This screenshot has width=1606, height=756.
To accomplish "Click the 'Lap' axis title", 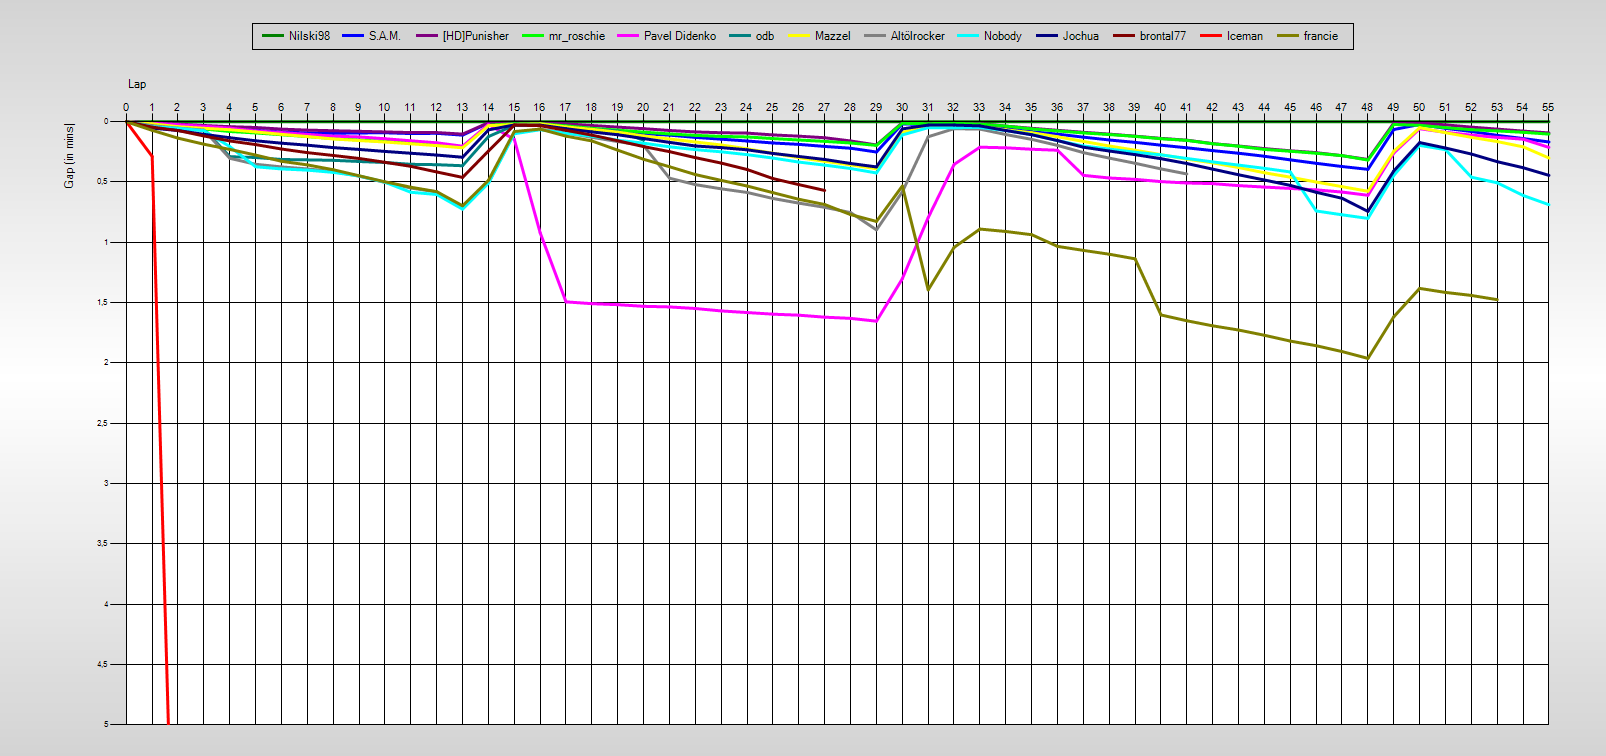I will pyautogui.click(x=137, y=84).
